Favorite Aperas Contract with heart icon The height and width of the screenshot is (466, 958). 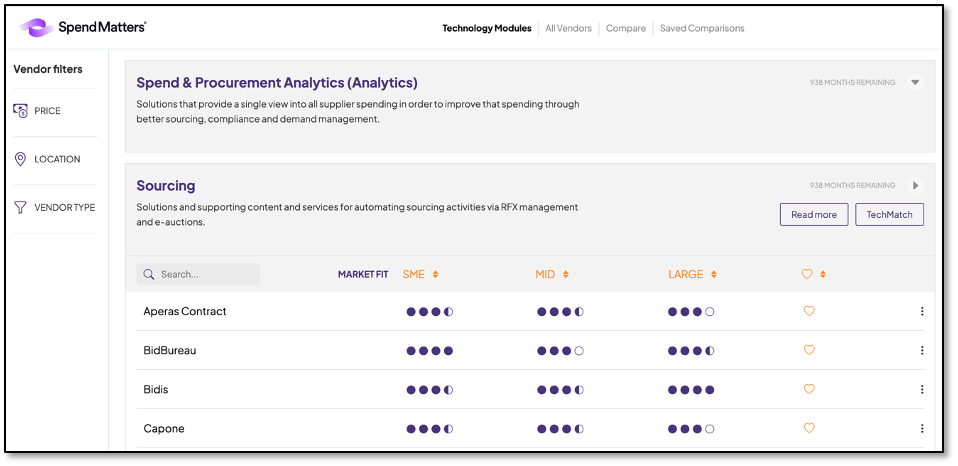(x=809, y=311)
